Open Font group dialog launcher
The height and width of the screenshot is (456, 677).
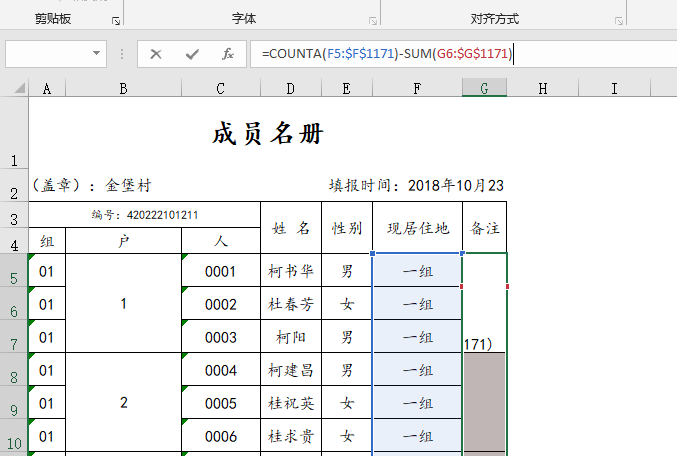coord(373,21)
